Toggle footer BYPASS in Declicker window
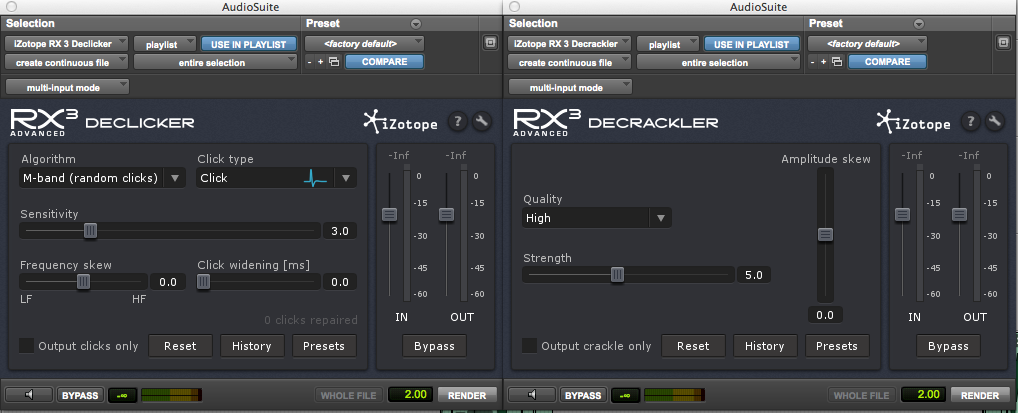Image resolution: width=1018 pixels, height=413 pixels. 81,395
